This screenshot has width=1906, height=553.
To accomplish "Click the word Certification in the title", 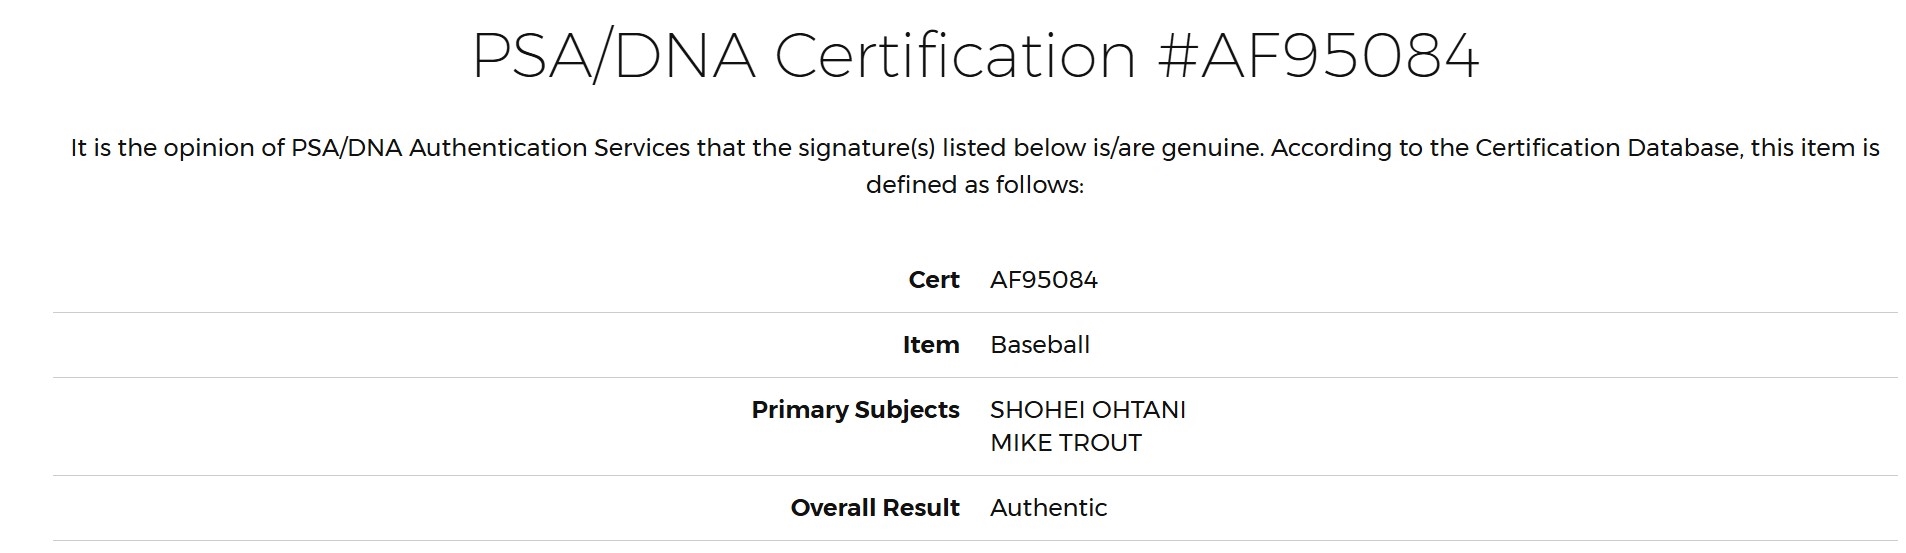I will [x=955, y=56].
